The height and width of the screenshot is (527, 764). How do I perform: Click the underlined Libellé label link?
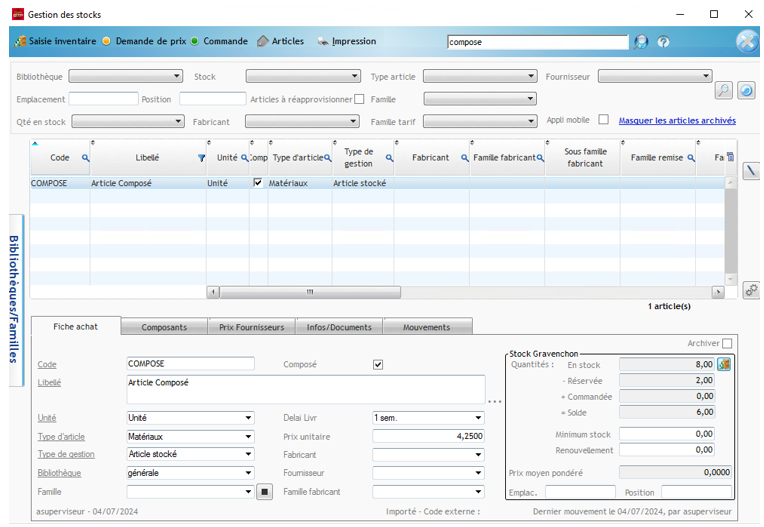pyautogui.click(x=49, y=383)
